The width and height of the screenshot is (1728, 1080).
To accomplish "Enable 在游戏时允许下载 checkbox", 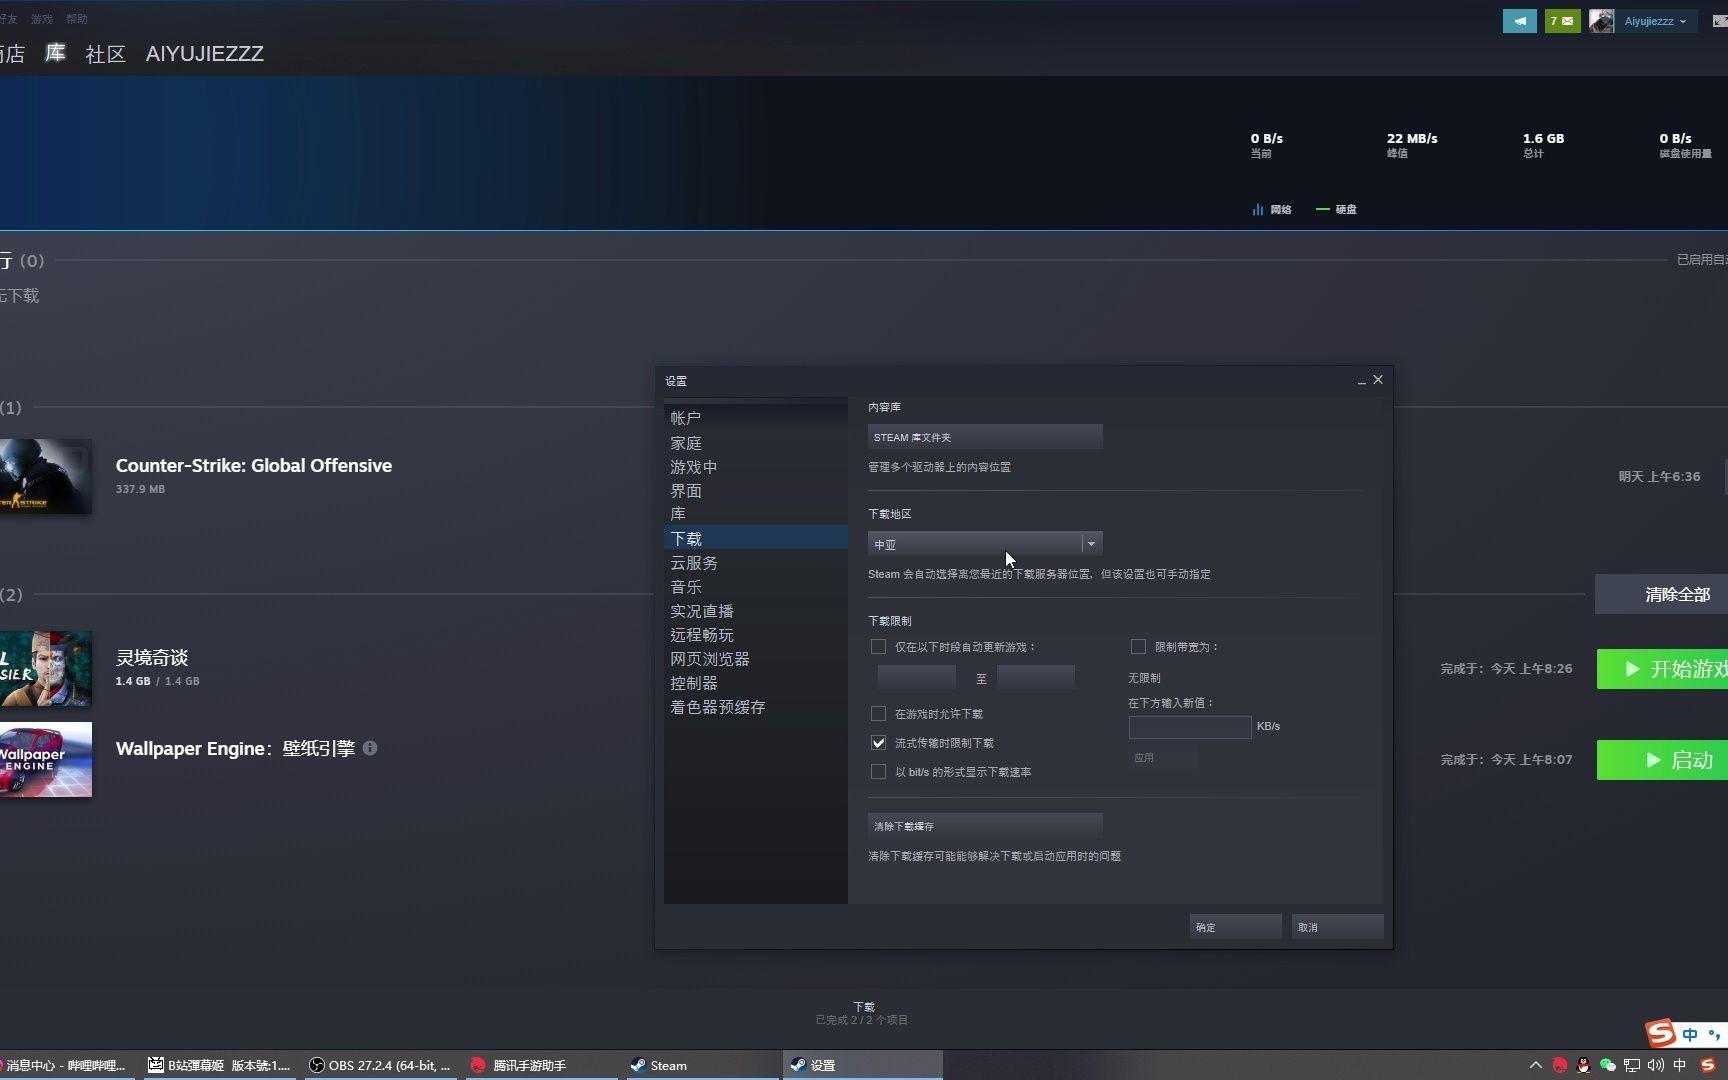I will pyautogui.click(x=878, y=714).
